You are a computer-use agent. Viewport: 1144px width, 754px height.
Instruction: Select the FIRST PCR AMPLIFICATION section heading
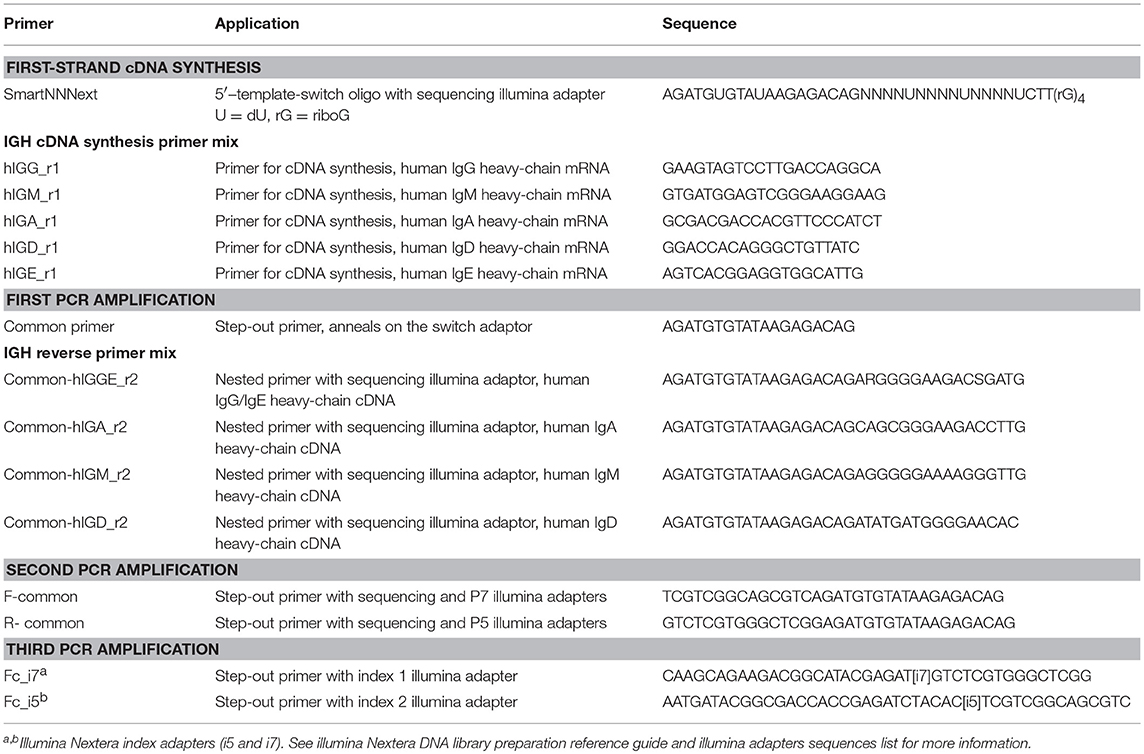pos(111,300)
